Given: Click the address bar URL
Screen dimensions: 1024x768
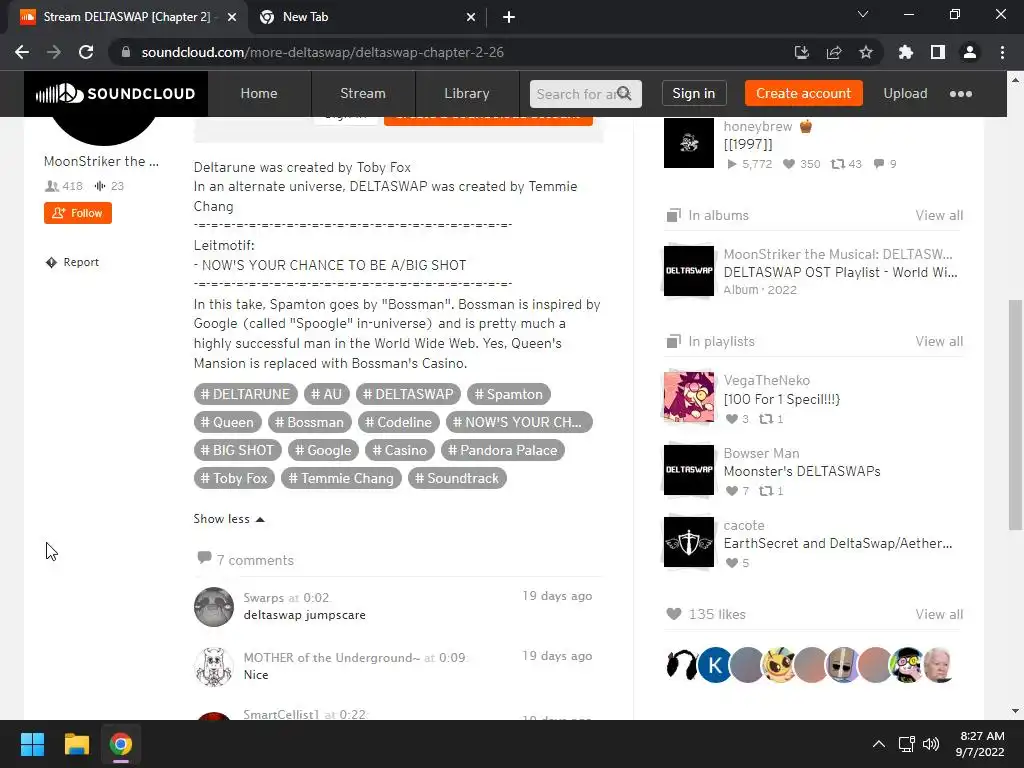Looking at the screenshot, I should click(x=323, y=52).
